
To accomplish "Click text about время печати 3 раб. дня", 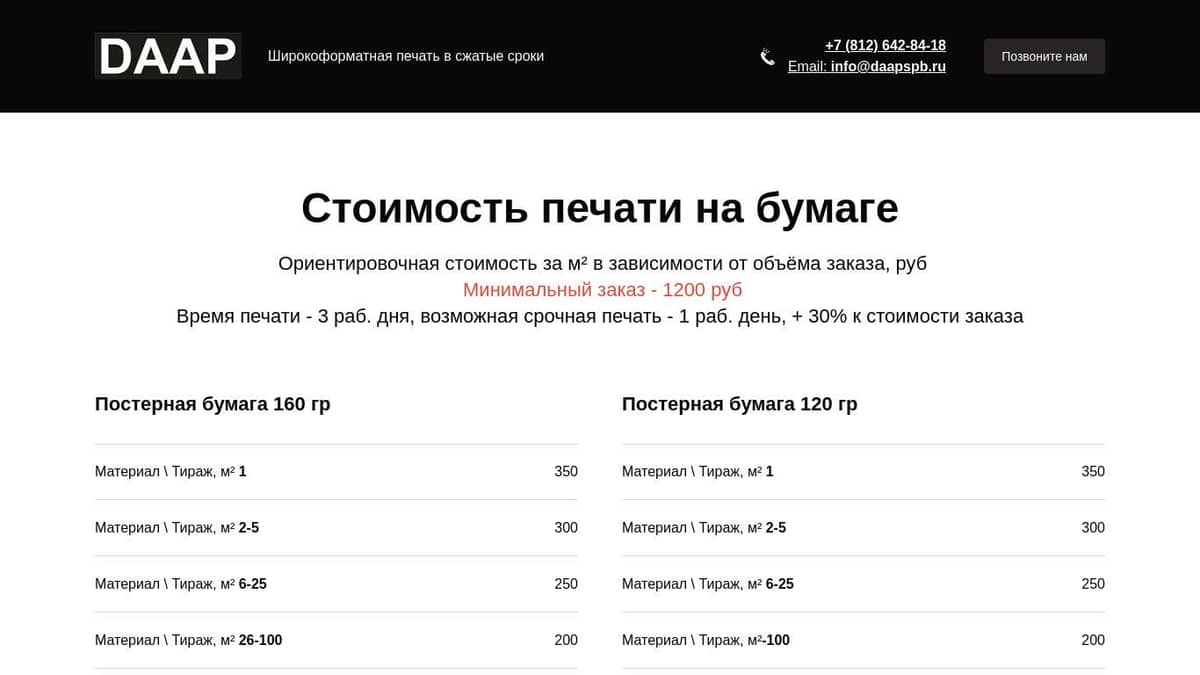I will click(x=600, y=316).
